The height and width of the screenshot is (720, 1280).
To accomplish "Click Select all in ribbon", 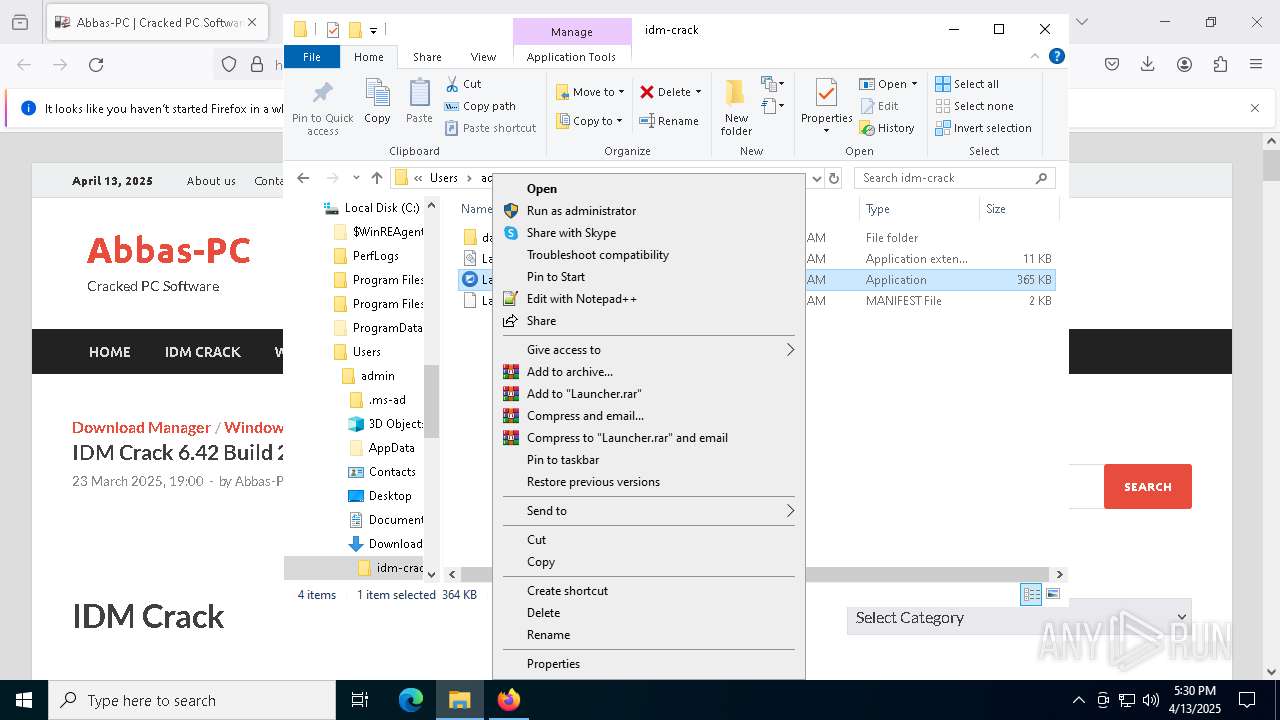I will tap(967, 84).
